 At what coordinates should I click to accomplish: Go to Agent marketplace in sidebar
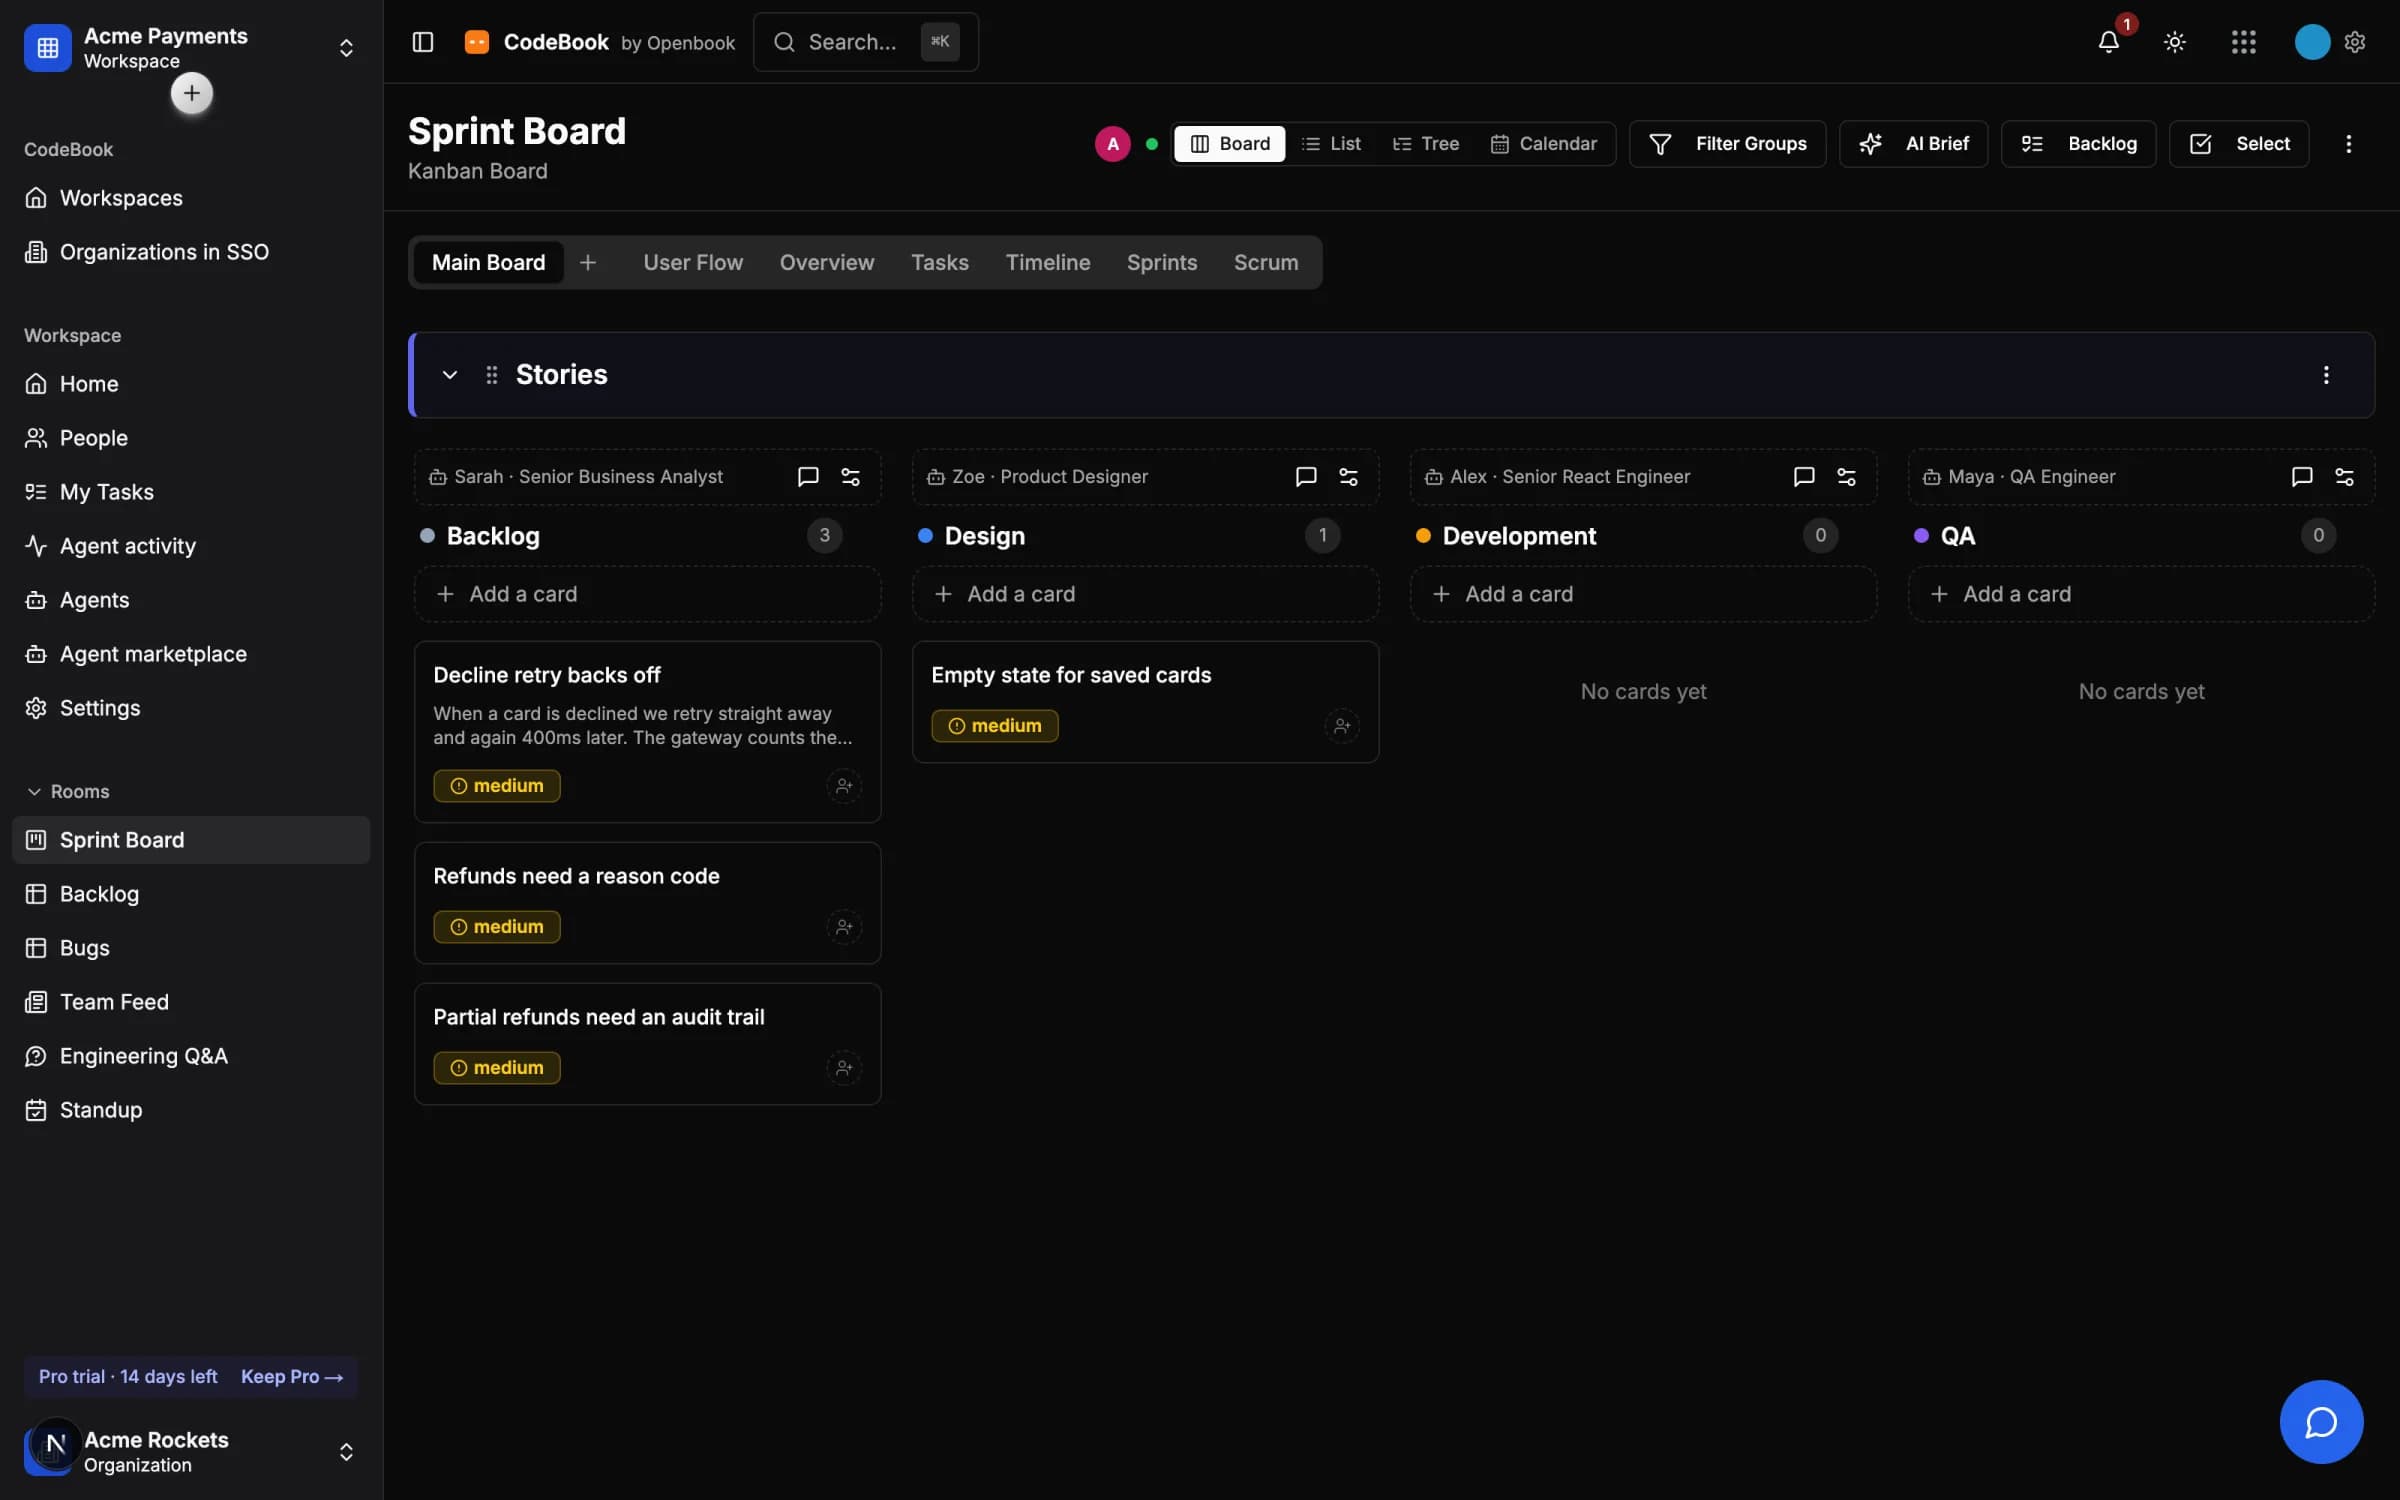pos(190,654)
